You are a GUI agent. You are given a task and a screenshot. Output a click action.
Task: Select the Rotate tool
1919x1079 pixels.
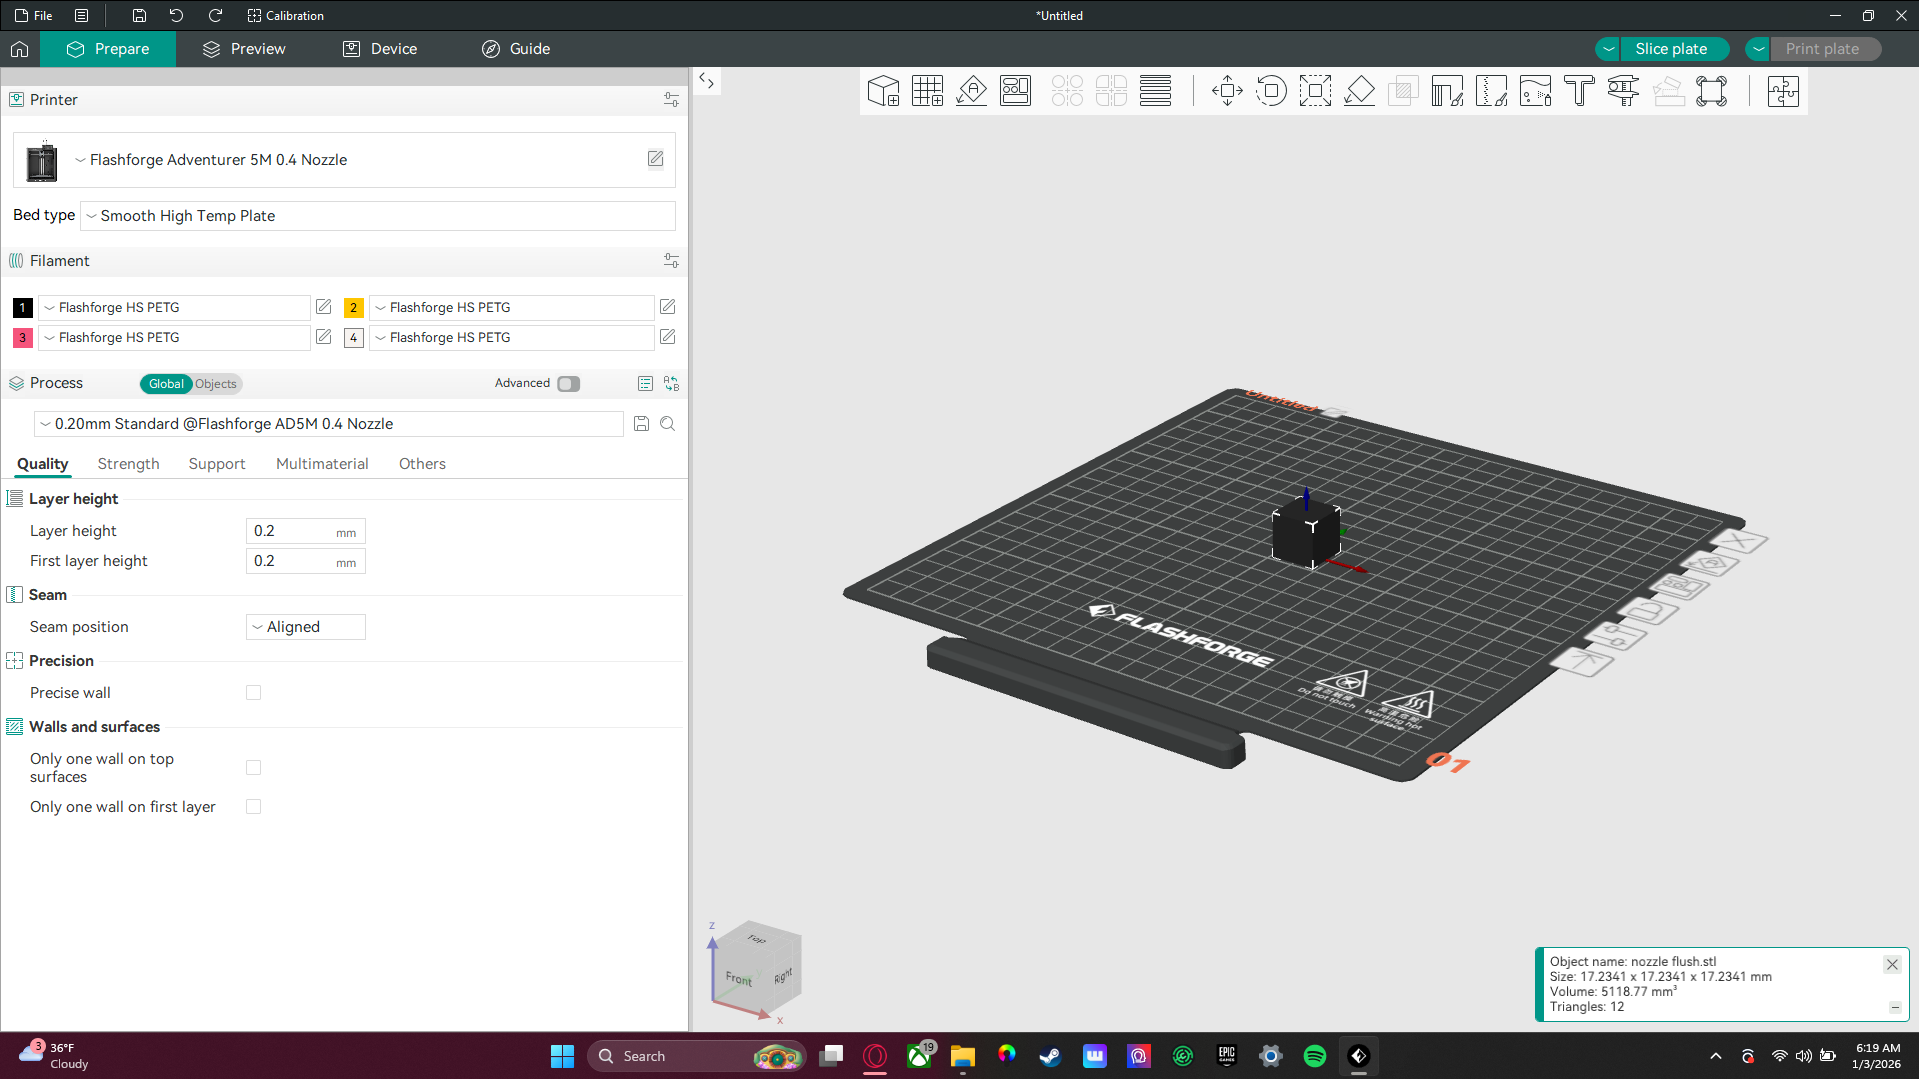1271,91
